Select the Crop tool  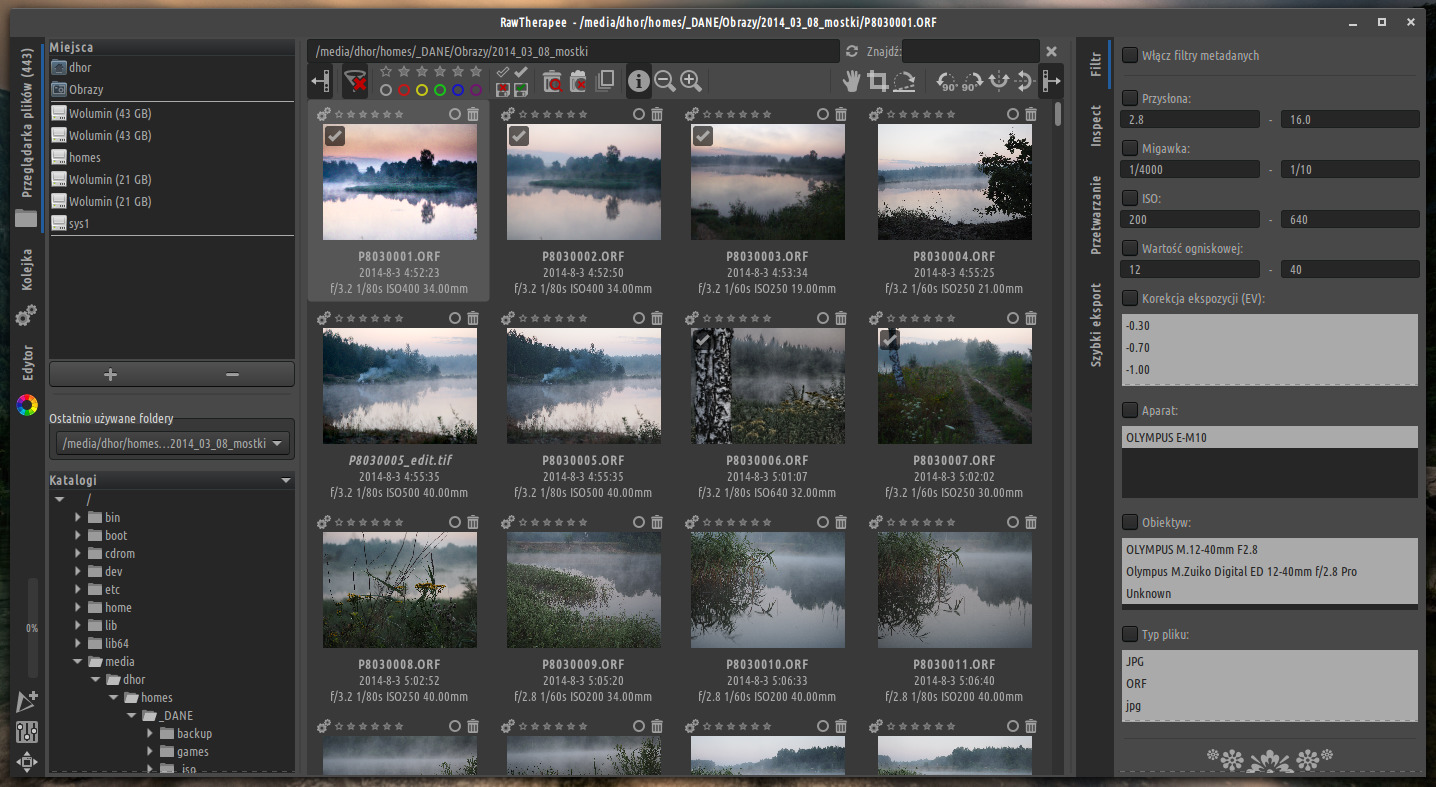(x=878, y=81)
